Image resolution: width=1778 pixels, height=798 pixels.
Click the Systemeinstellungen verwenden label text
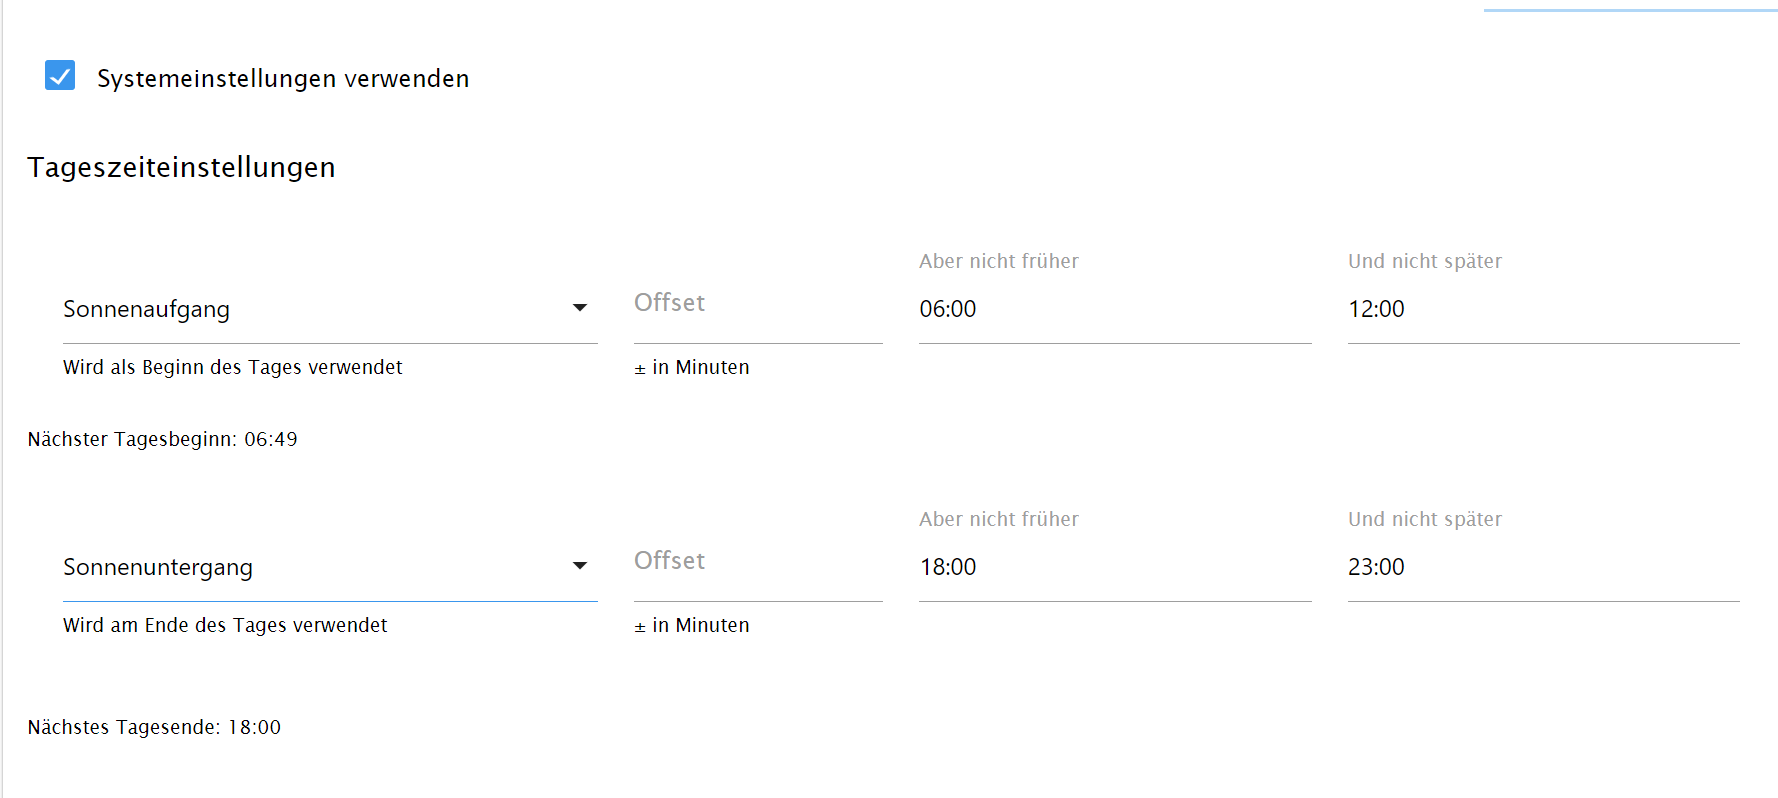click(x=282, y=79)
